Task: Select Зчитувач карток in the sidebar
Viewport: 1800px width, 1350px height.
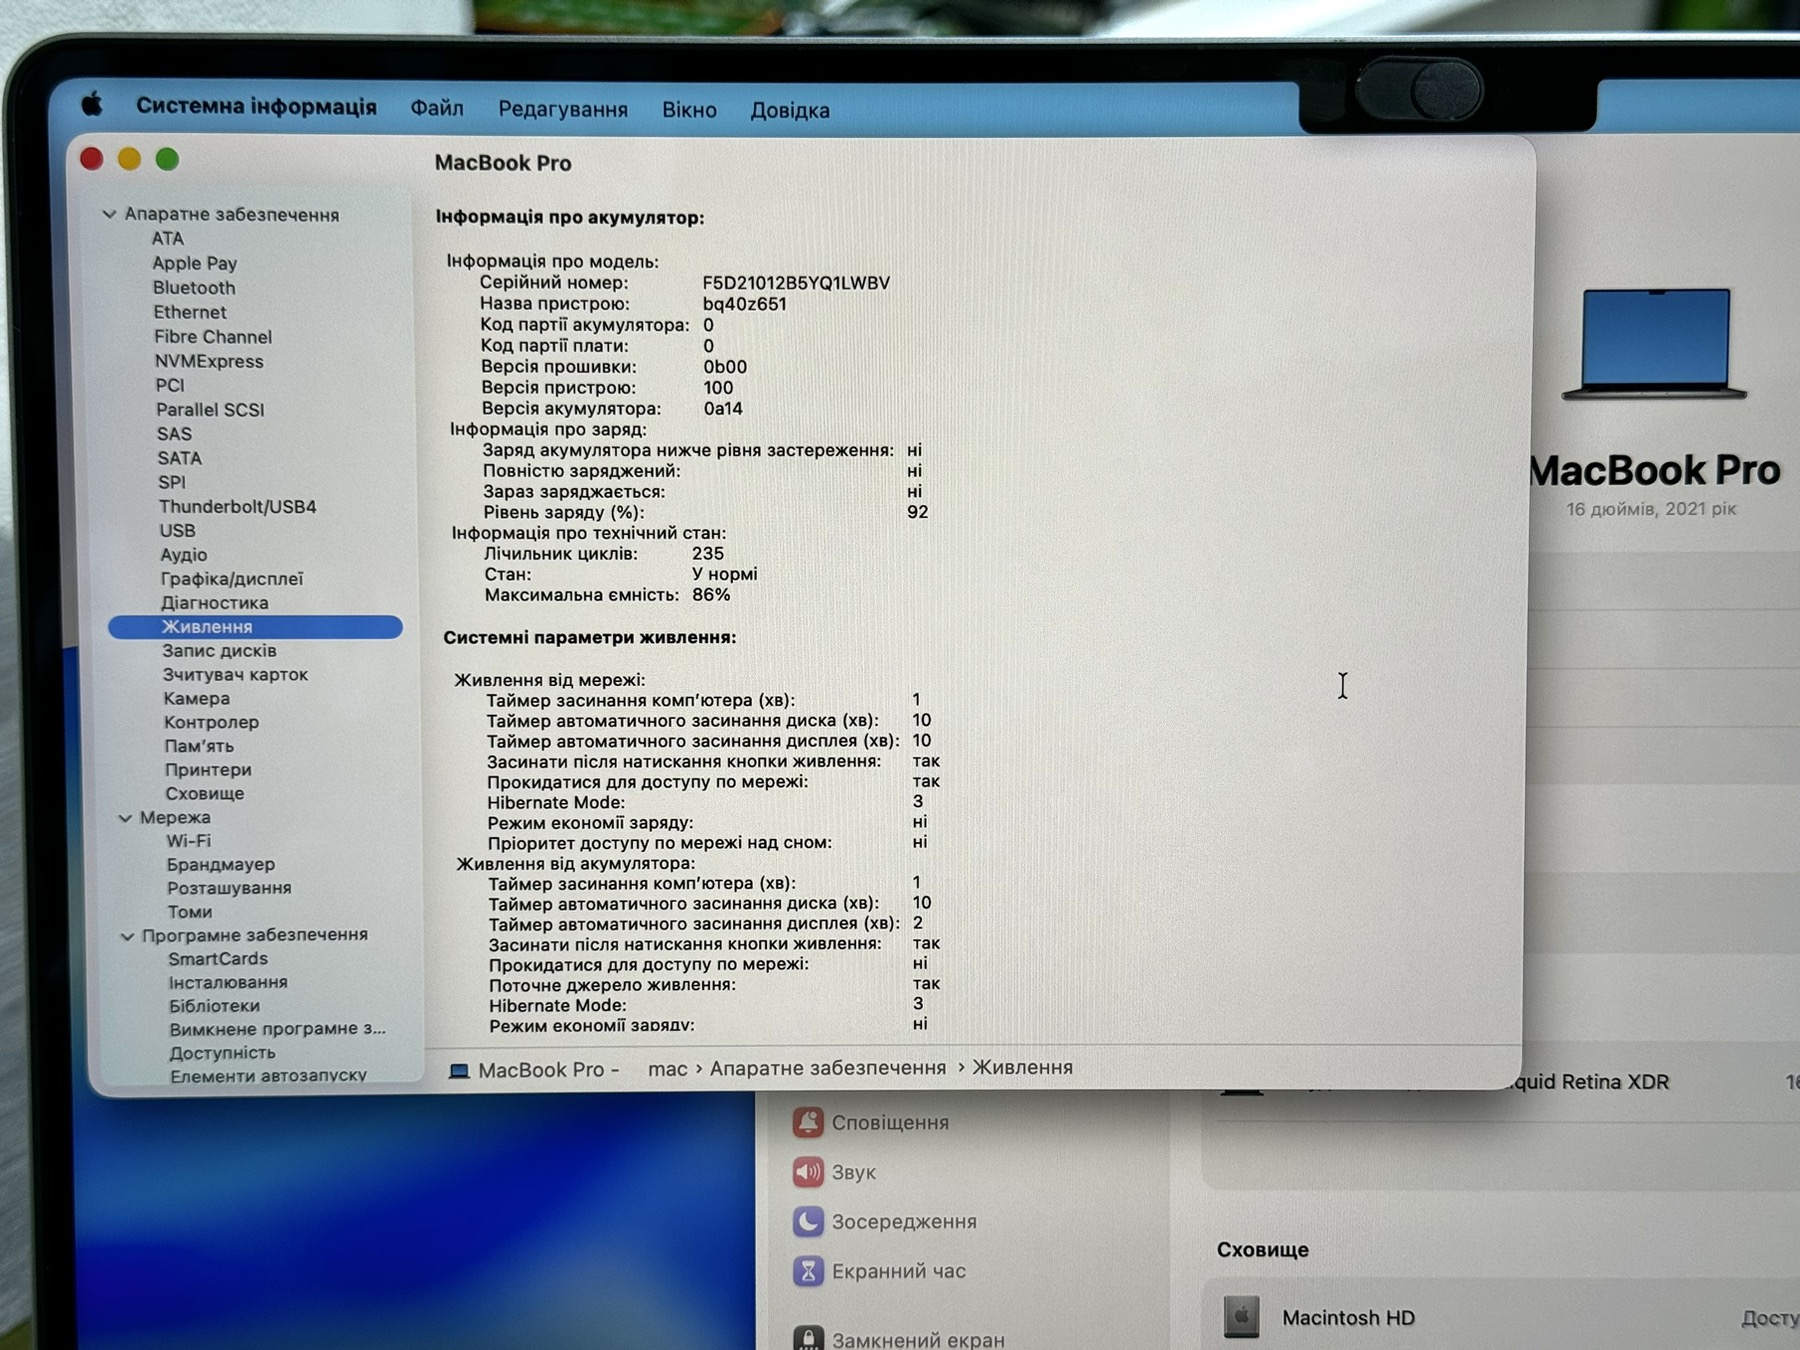Action: tap(236, 674)
